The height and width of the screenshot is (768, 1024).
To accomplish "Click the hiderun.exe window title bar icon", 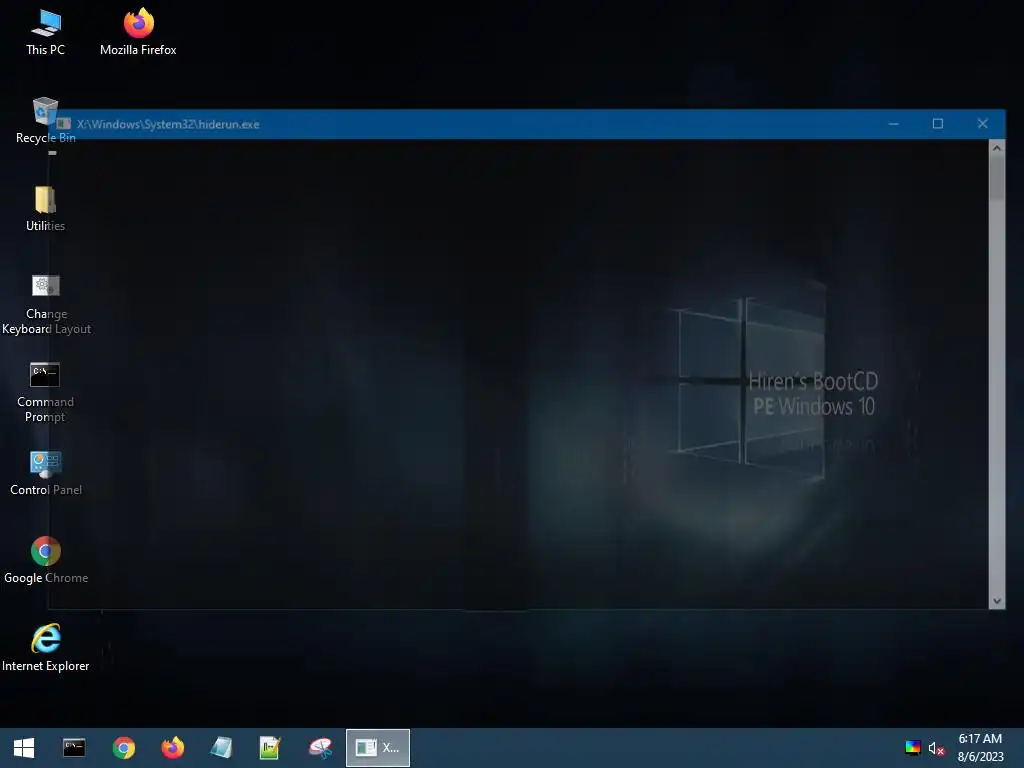I will click(64, 124).
